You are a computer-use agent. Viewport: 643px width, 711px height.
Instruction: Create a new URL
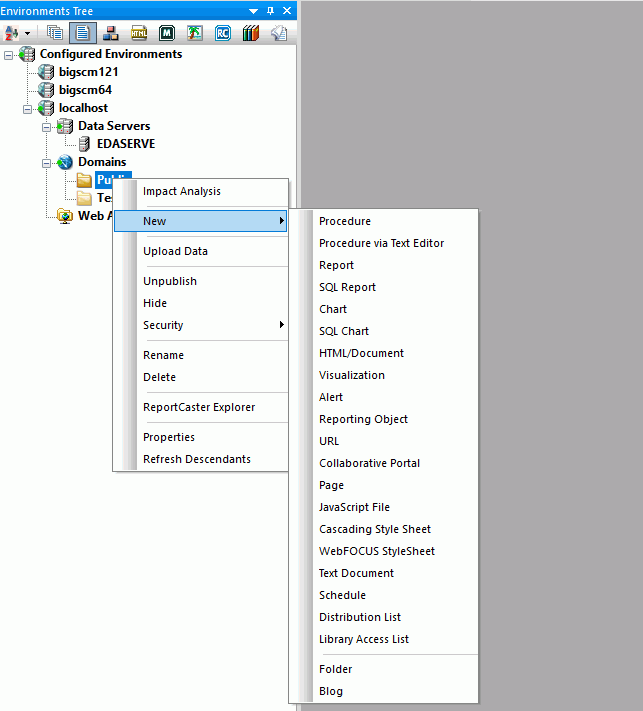(x=329, y=441)
